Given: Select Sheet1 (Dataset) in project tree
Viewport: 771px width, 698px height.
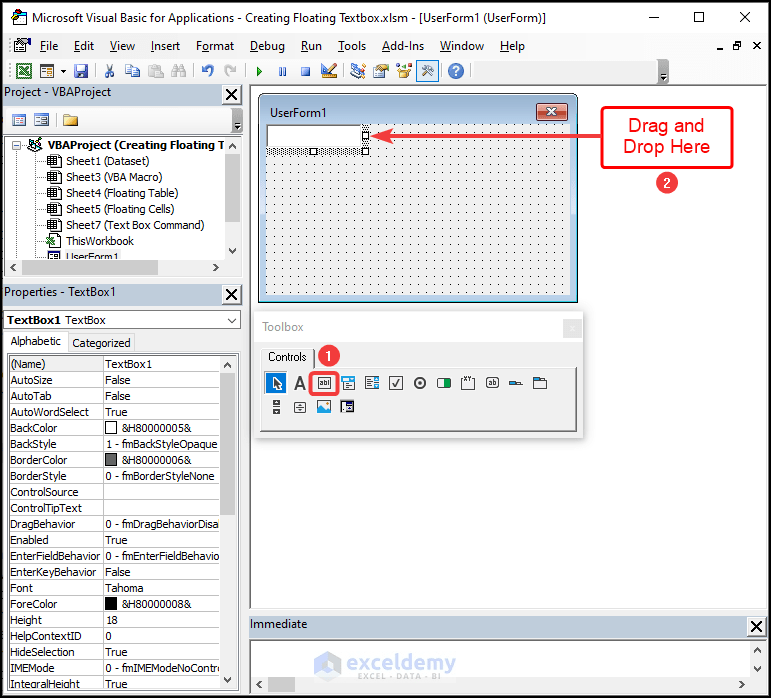Looking at the screenshot, I should tap(107, 161).
